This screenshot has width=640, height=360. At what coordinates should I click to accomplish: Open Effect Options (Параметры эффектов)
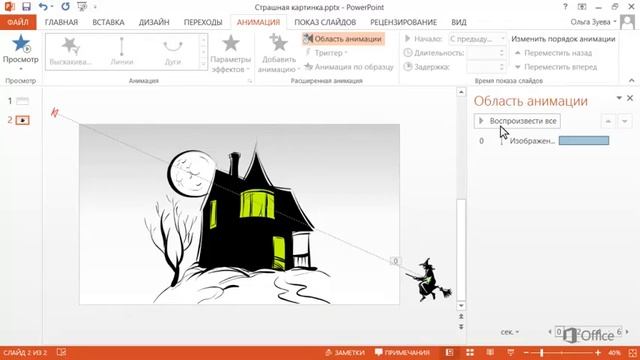click(x=231, y=54)
